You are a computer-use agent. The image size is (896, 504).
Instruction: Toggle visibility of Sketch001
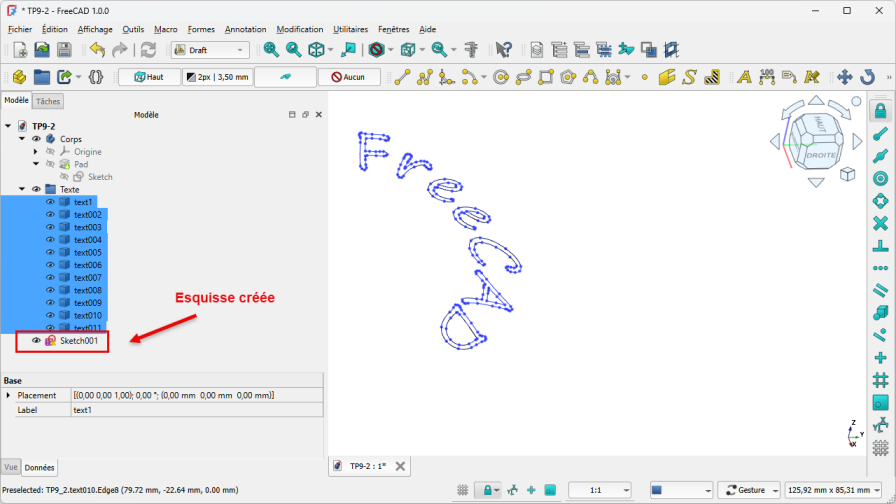click(x=36, y=341)
